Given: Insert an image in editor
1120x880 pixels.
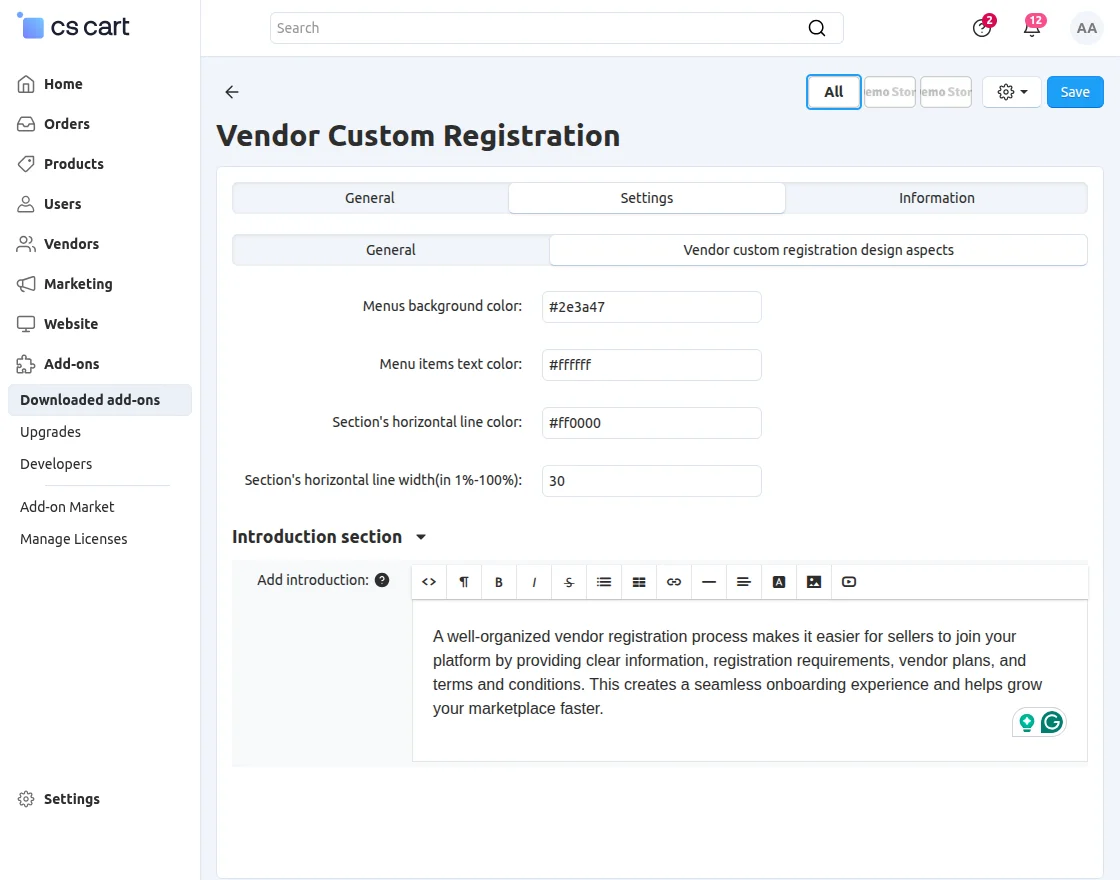Looking at the screenshot, I should (814, 581).
